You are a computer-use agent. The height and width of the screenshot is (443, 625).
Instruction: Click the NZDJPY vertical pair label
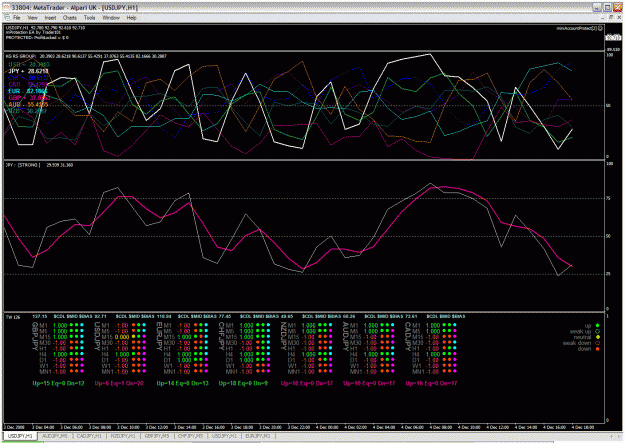(283, 336)
